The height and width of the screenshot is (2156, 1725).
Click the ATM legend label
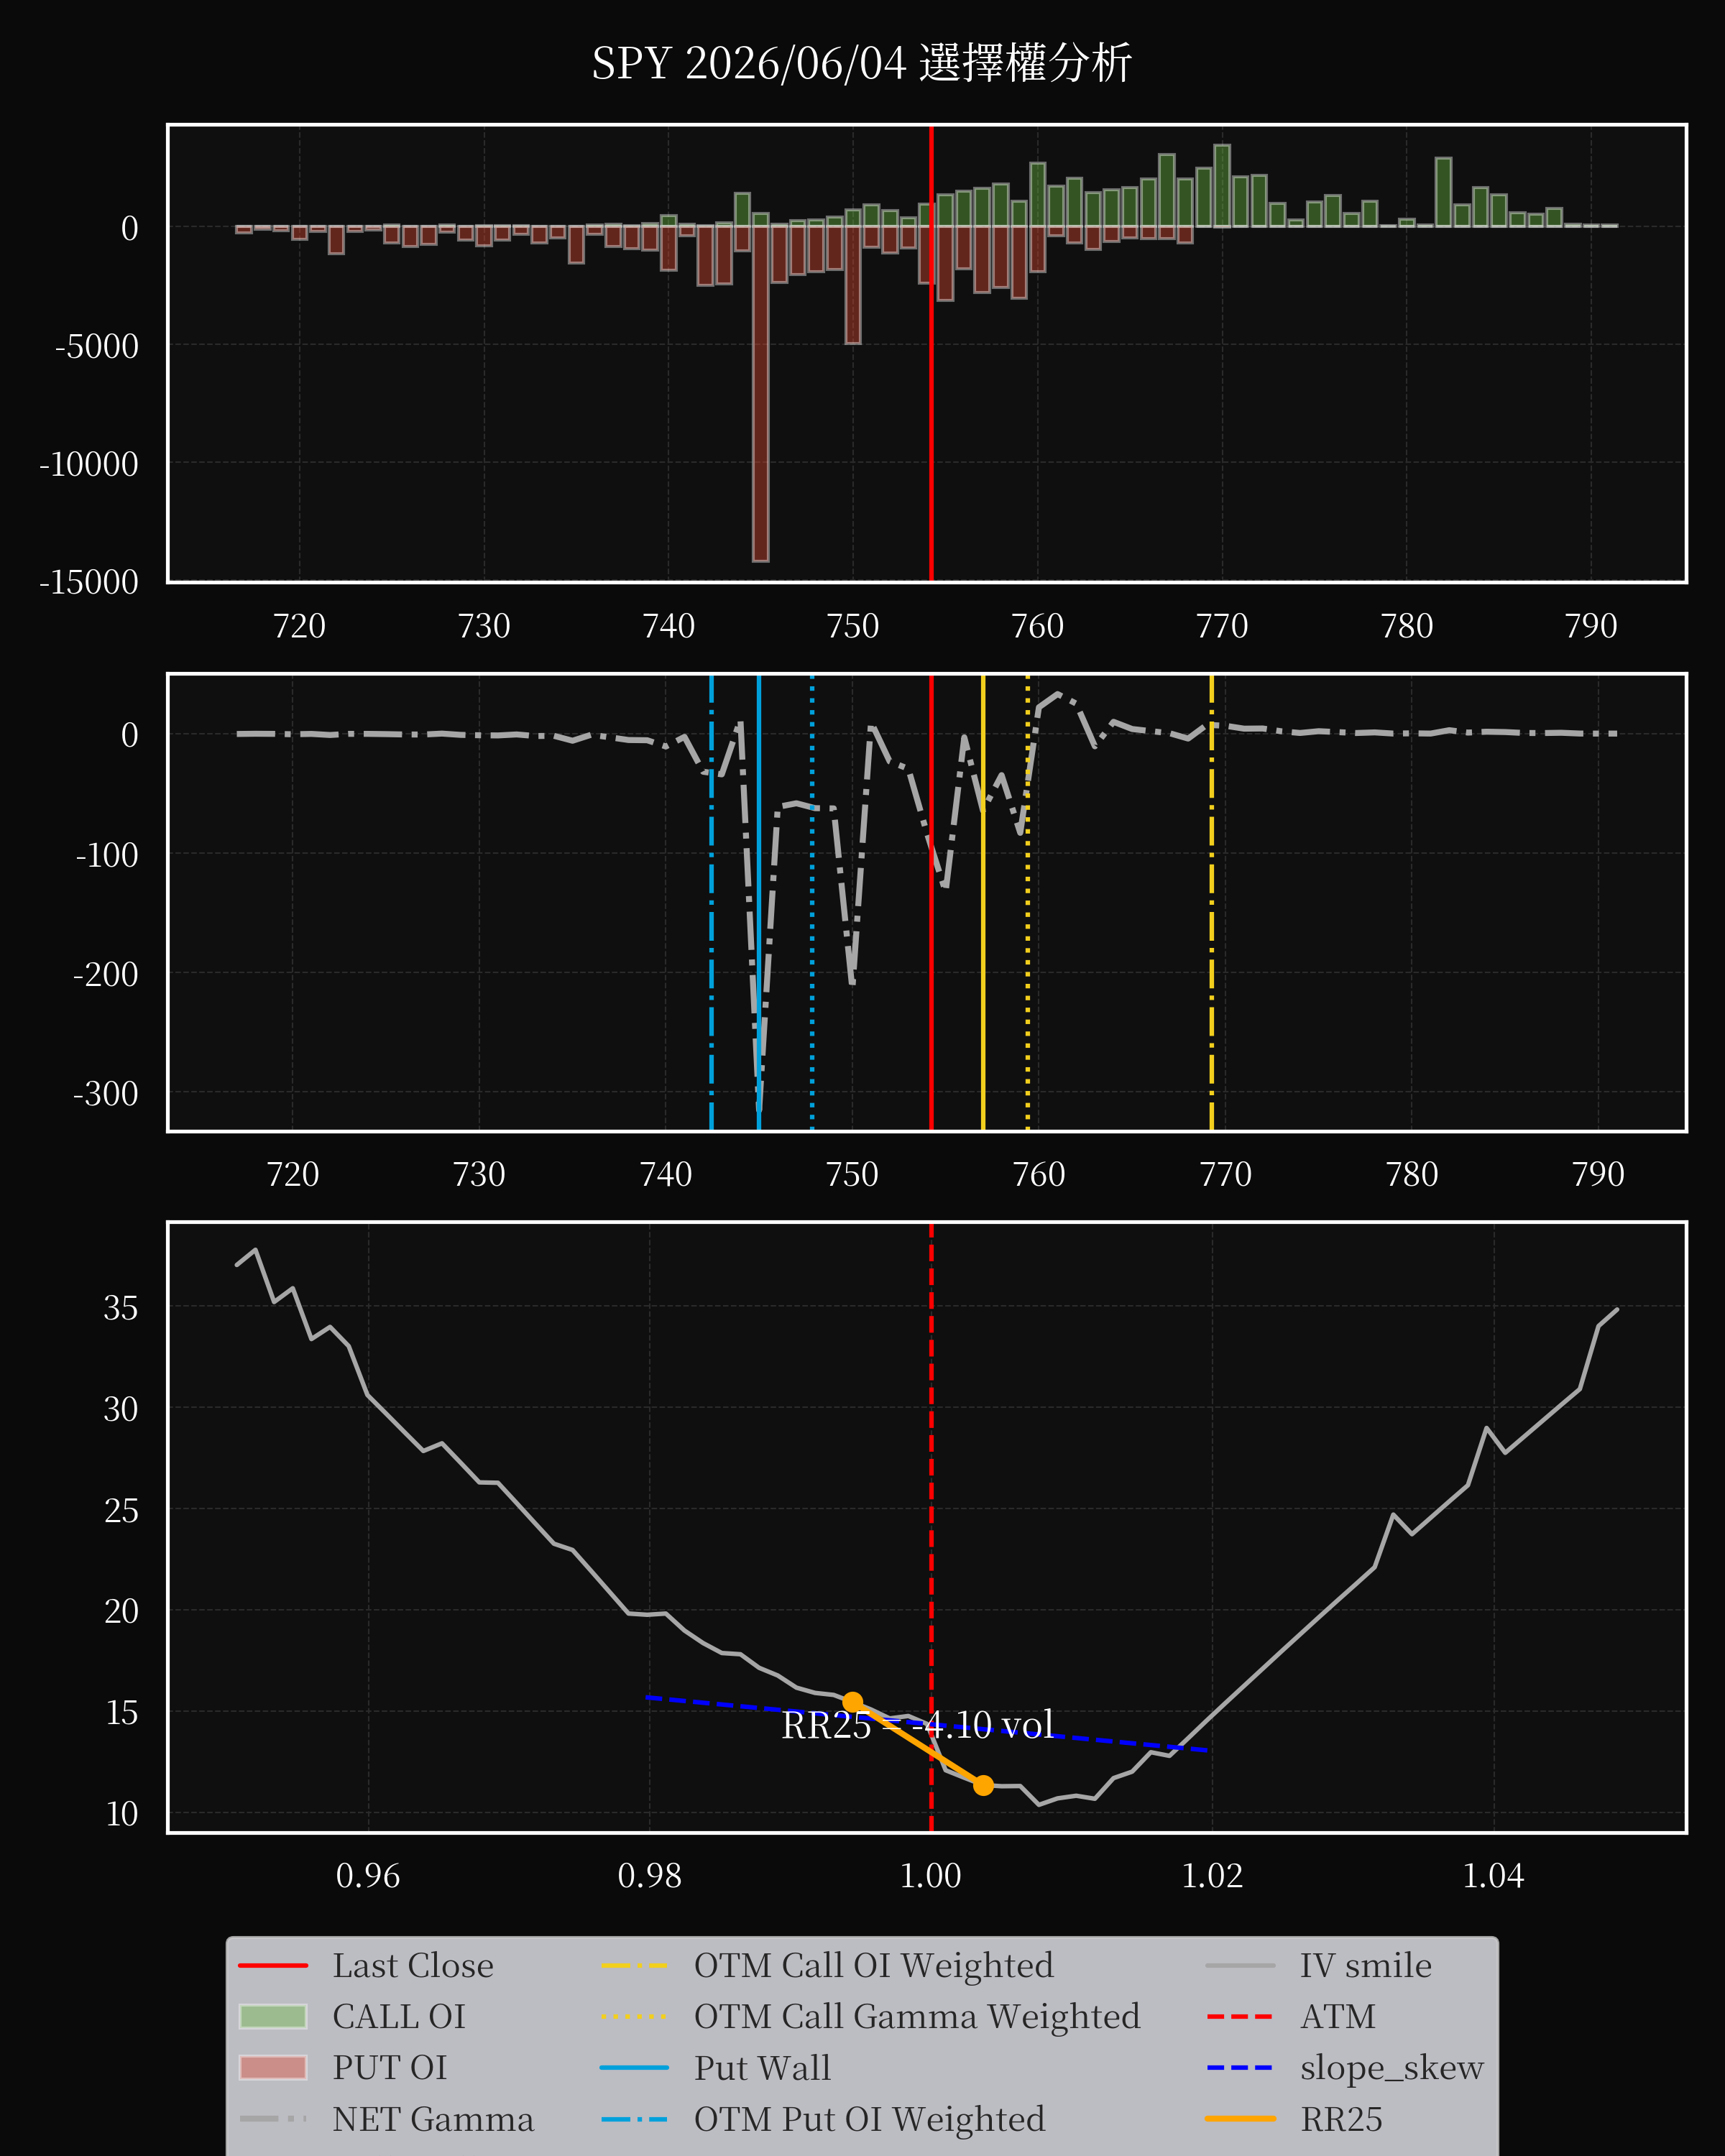tap(1338, 2017)
